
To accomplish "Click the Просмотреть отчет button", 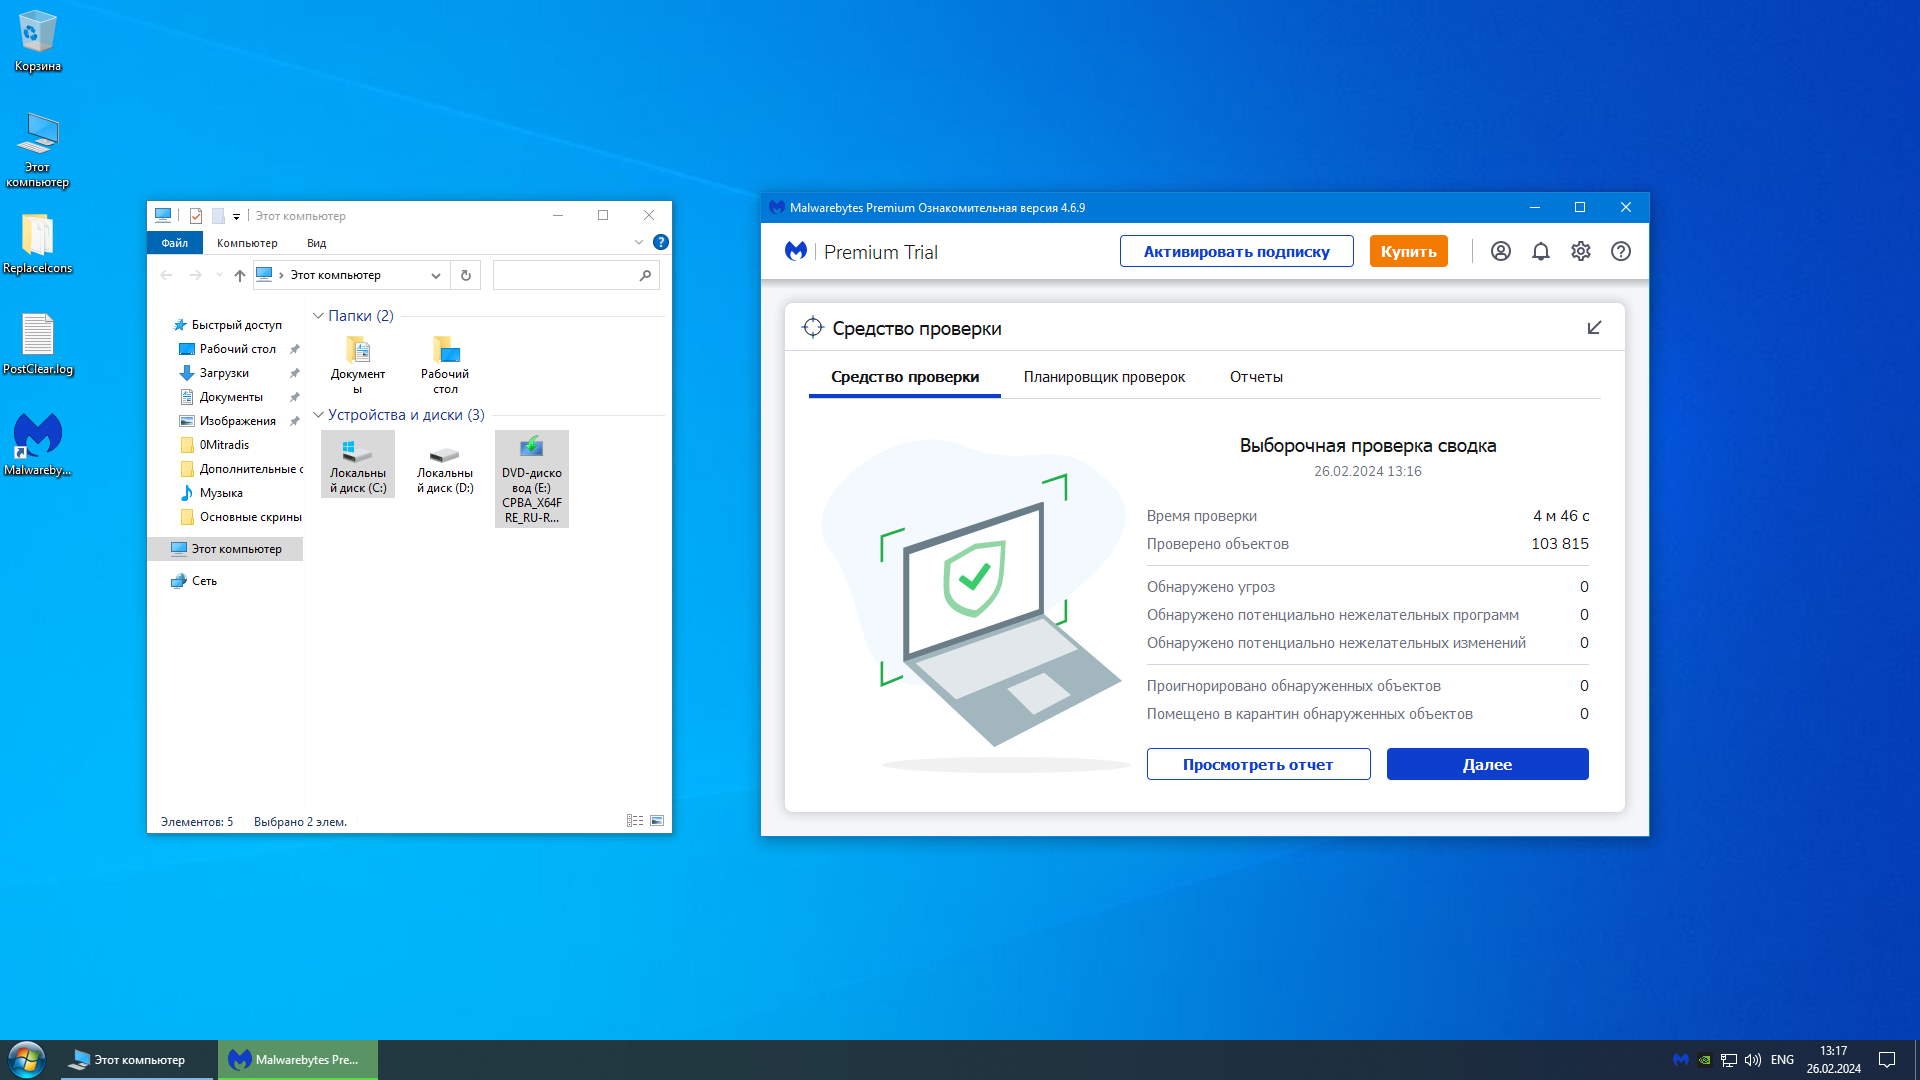I will point(1258,764).
